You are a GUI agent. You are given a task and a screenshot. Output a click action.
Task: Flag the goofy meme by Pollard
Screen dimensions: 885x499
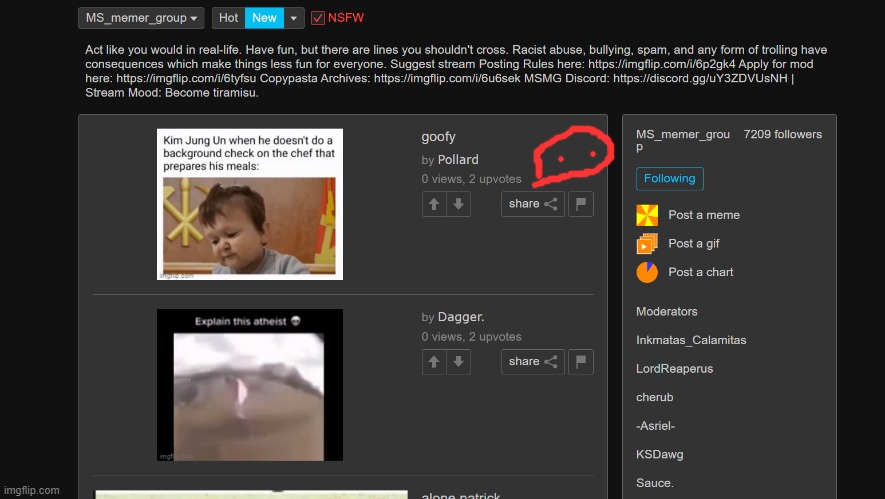tap(581, 204)
